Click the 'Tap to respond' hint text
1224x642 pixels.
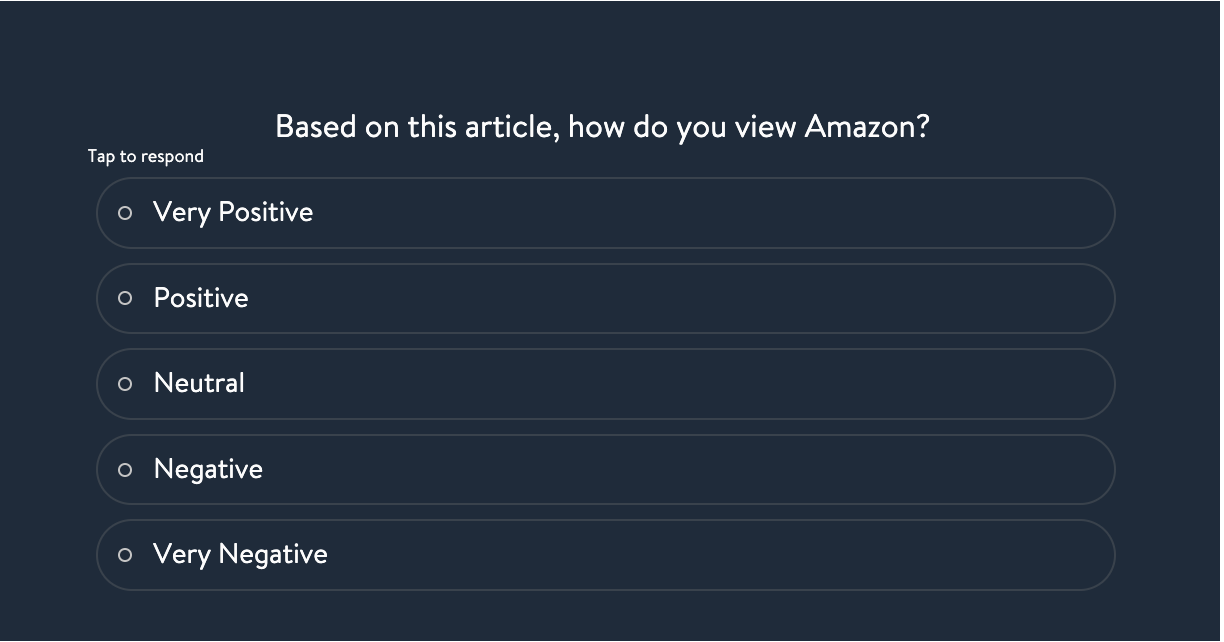coord(146,156)
